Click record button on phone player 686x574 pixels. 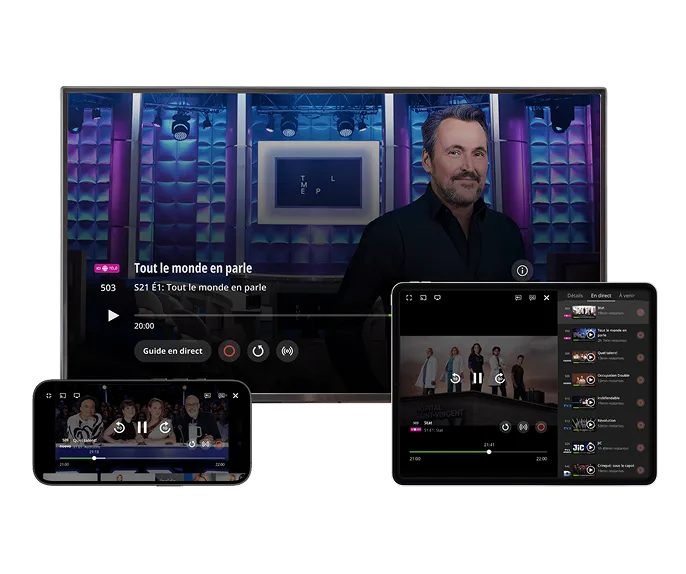point(219,444)
